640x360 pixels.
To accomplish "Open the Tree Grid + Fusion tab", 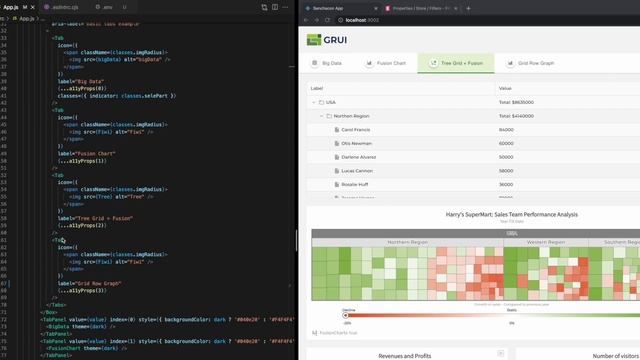I will tap(456, 63).
